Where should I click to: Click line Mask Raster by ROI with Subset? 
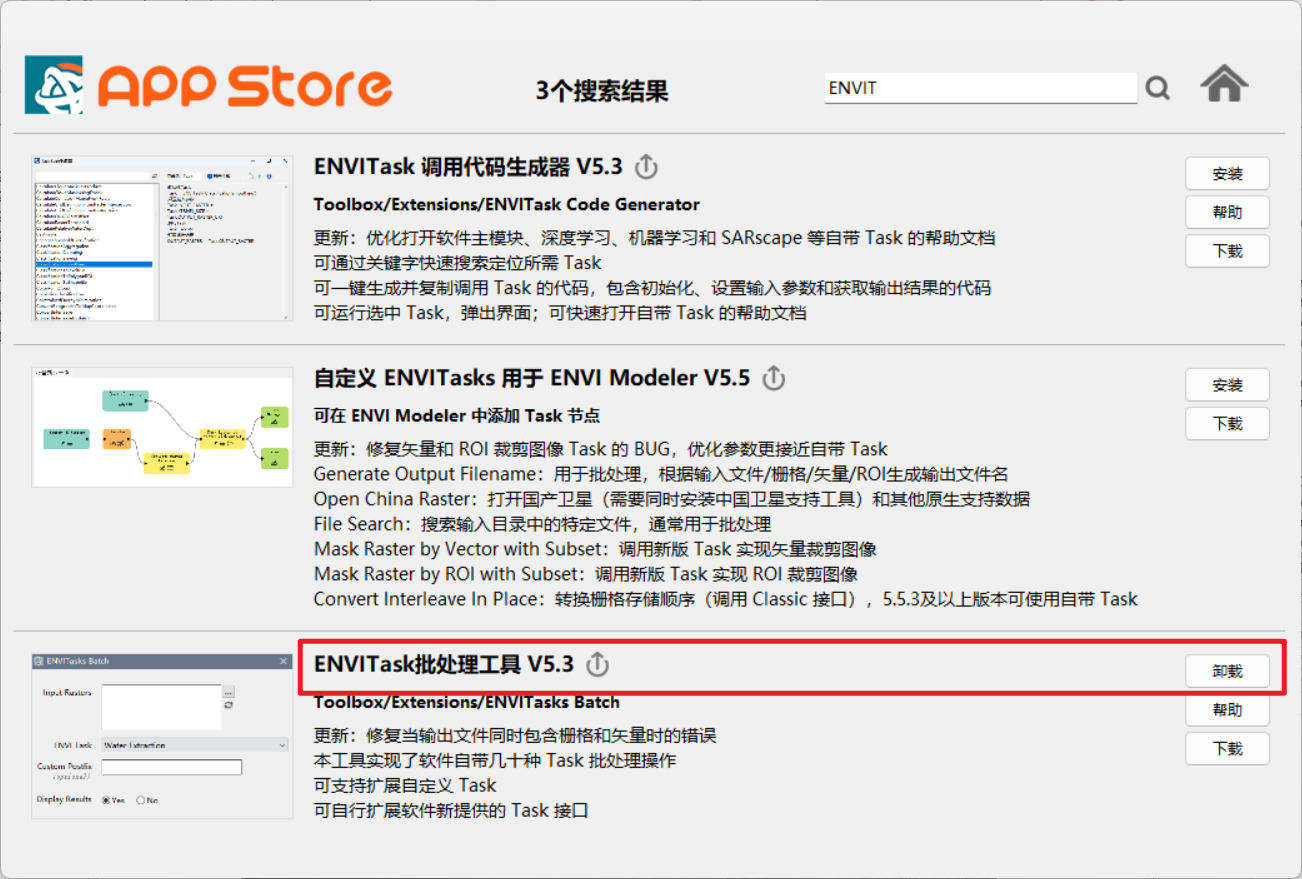point(586,574)
